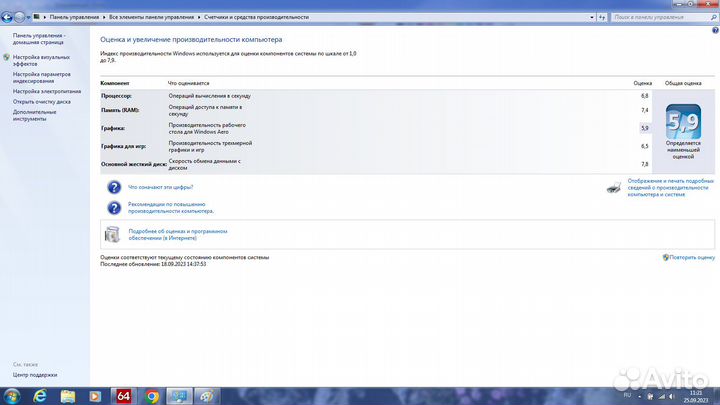Open 'Подробнее об оценках и программном обеспечении' link

click(178, 235)
